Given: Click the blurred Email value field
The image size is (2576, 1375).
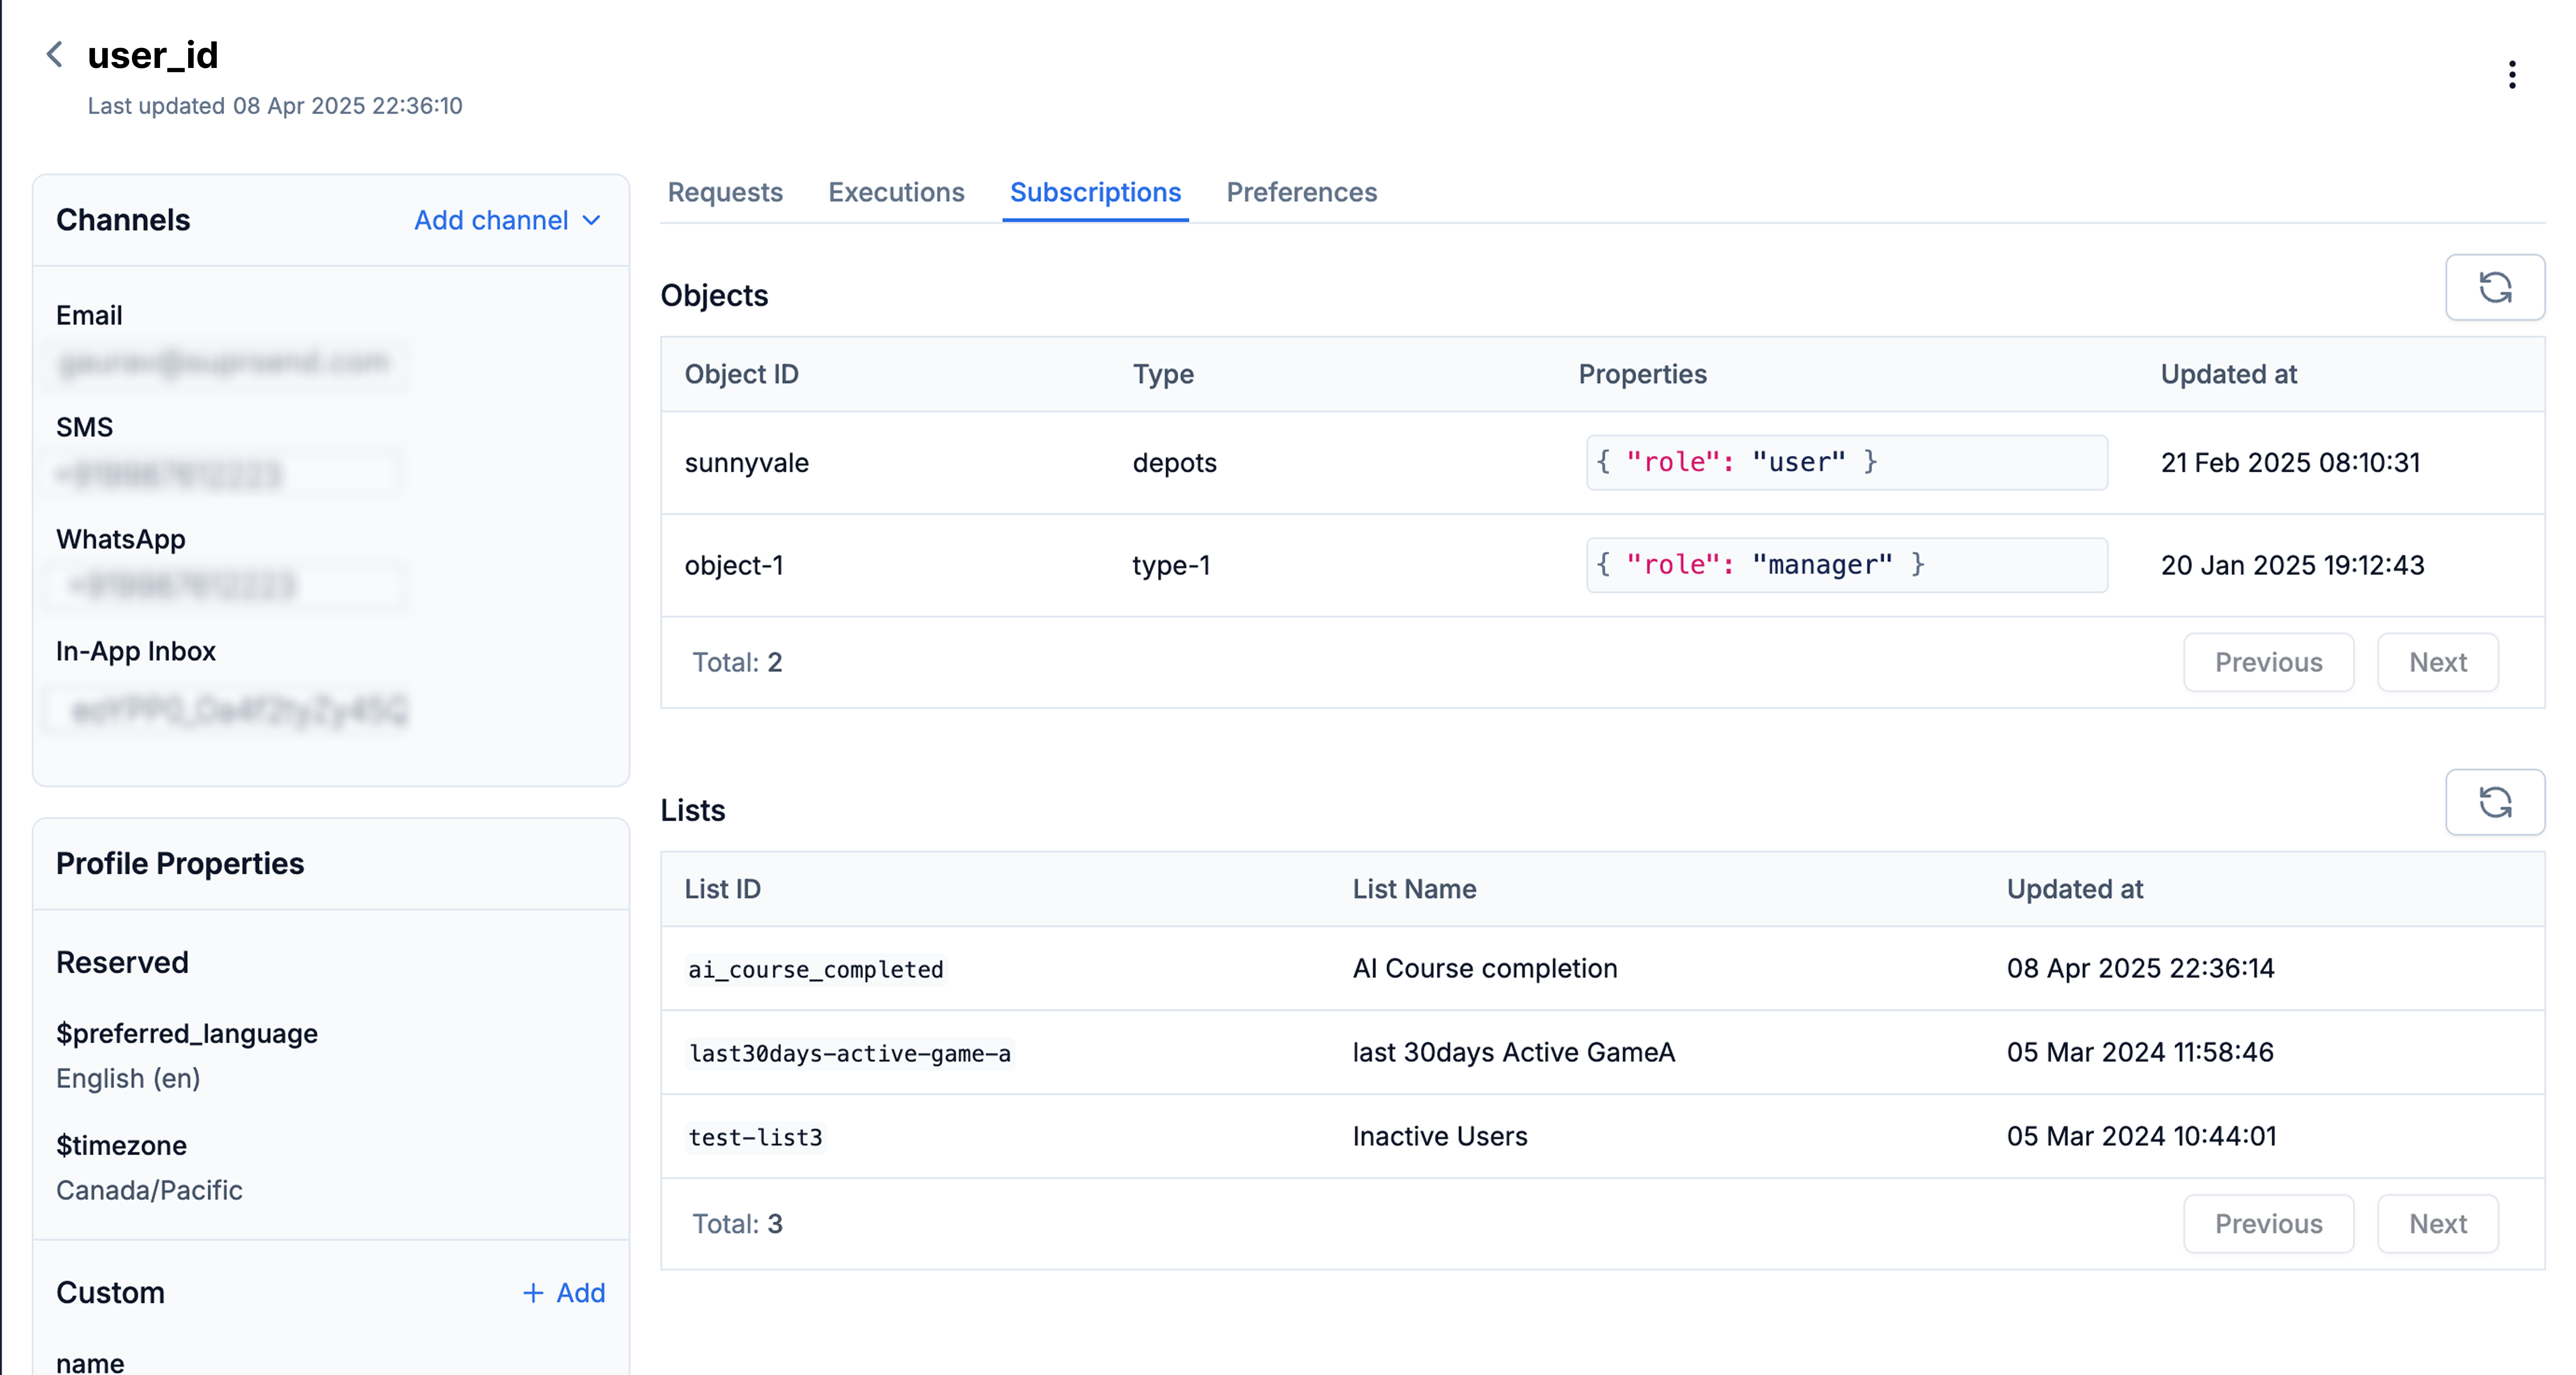Looking at the screenshot, I should (x=225, y=363).
